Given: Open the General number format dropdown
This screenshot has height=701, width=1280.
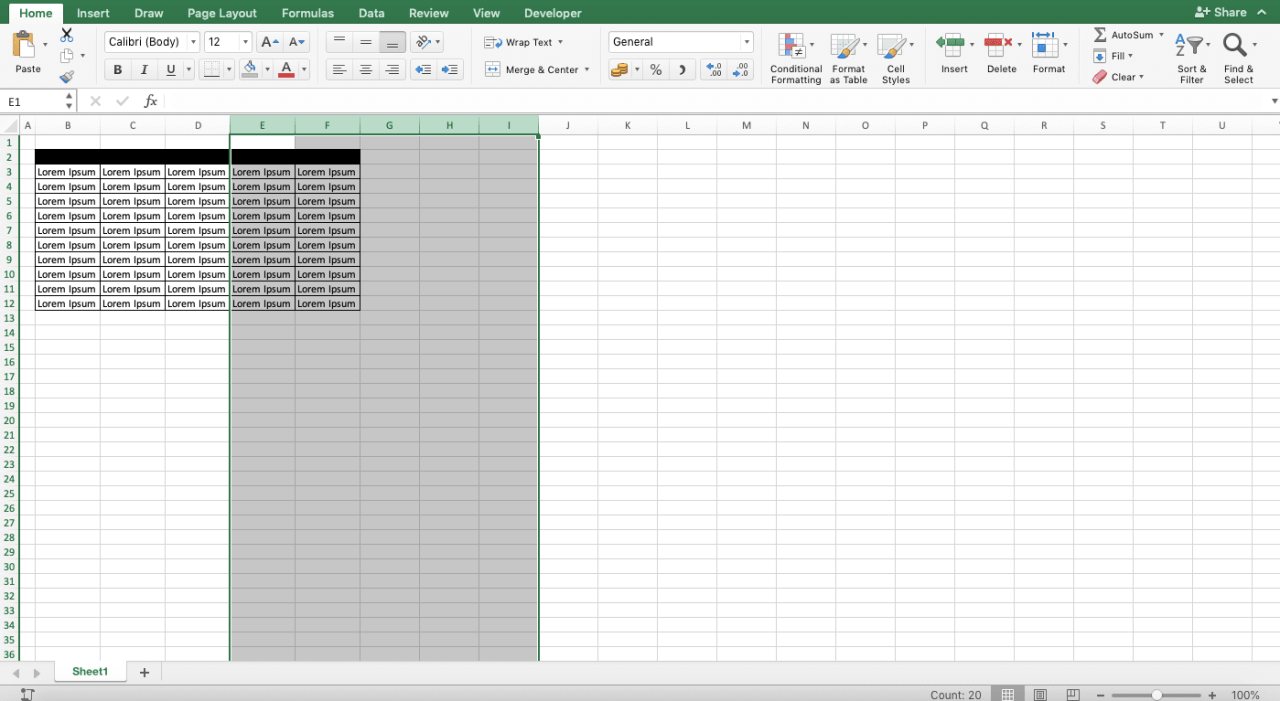Looking at the screenshot, I should (746, 42).
